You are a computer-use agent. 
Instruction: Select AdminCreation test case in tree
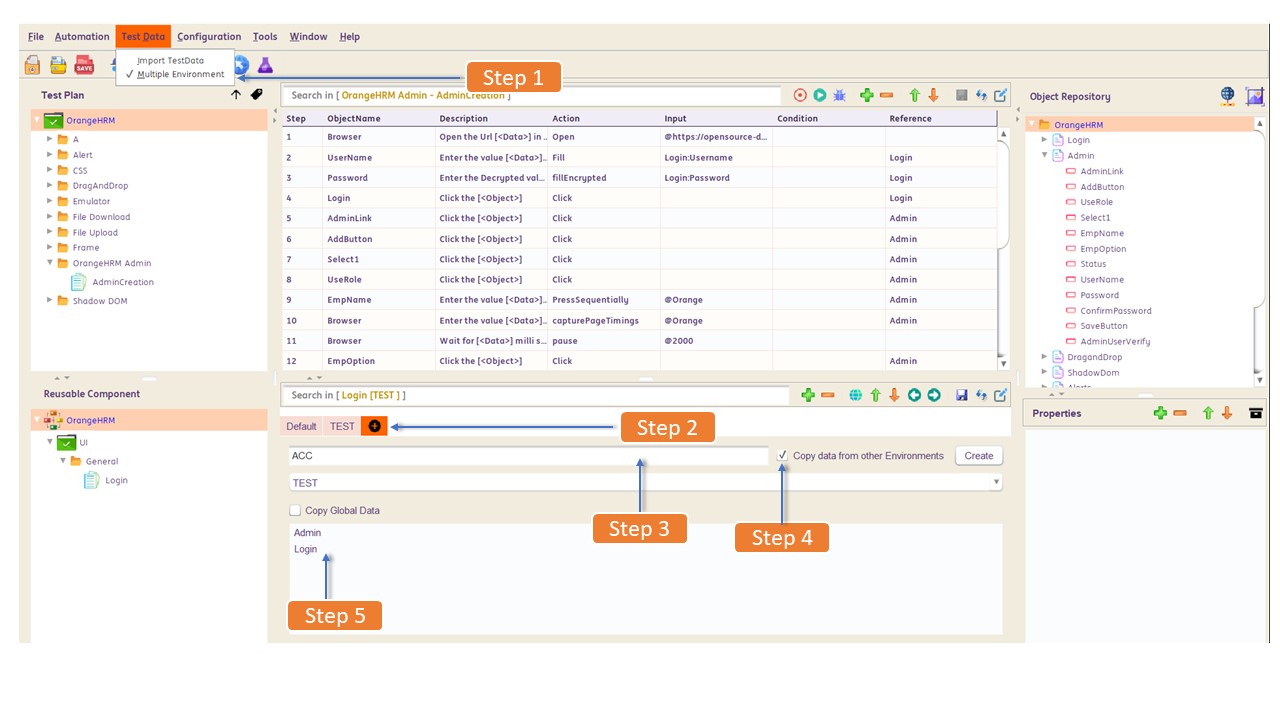point(122,282)
